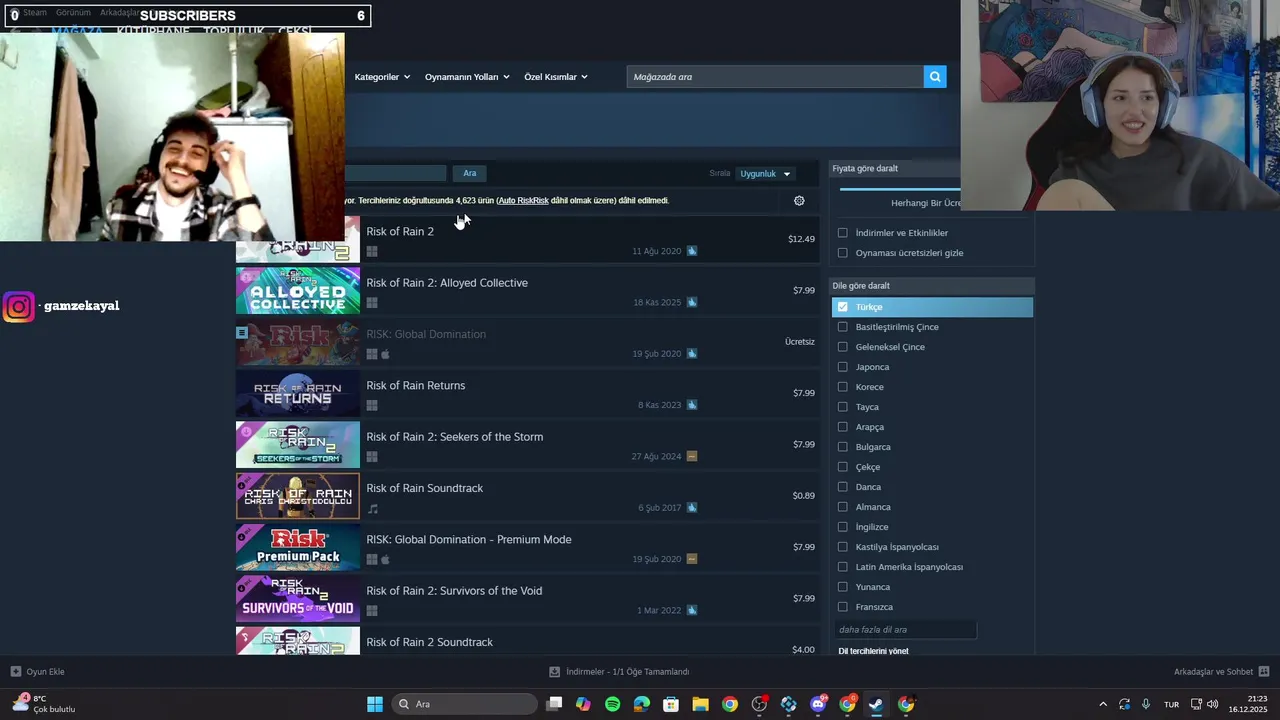This screenshot has width=1280, height=720.
Task: Open Risk of Rain Soundtrack thumbnail
Action: tap(298, 496)
